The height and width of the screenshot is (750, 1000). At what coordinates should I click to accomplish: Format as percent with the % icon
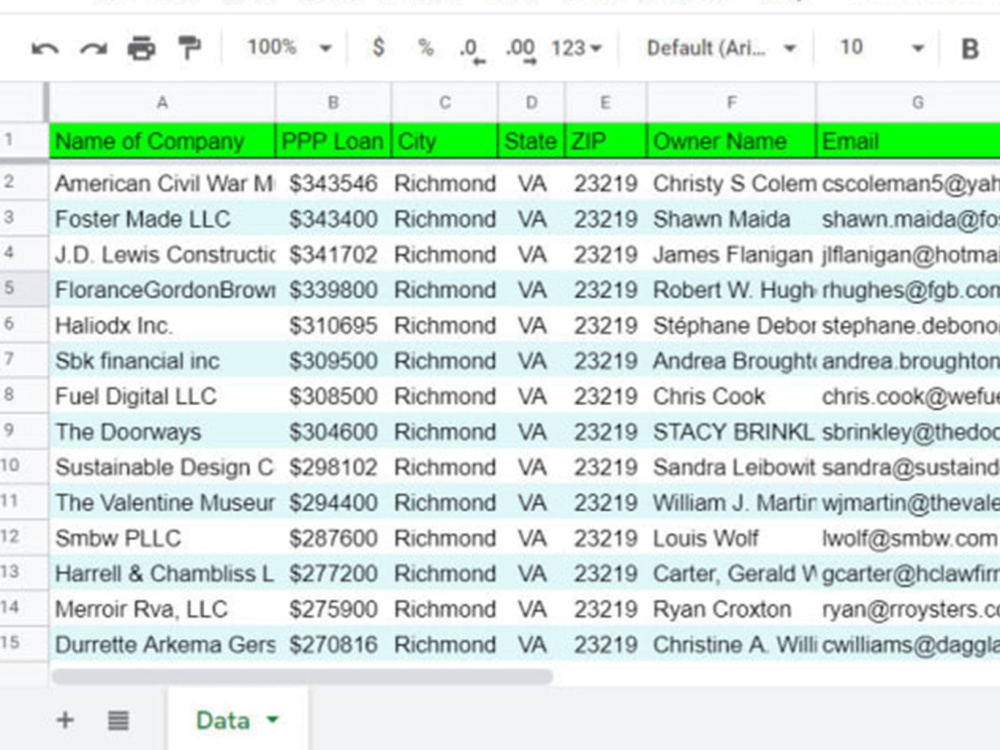(x=425, y=47)
